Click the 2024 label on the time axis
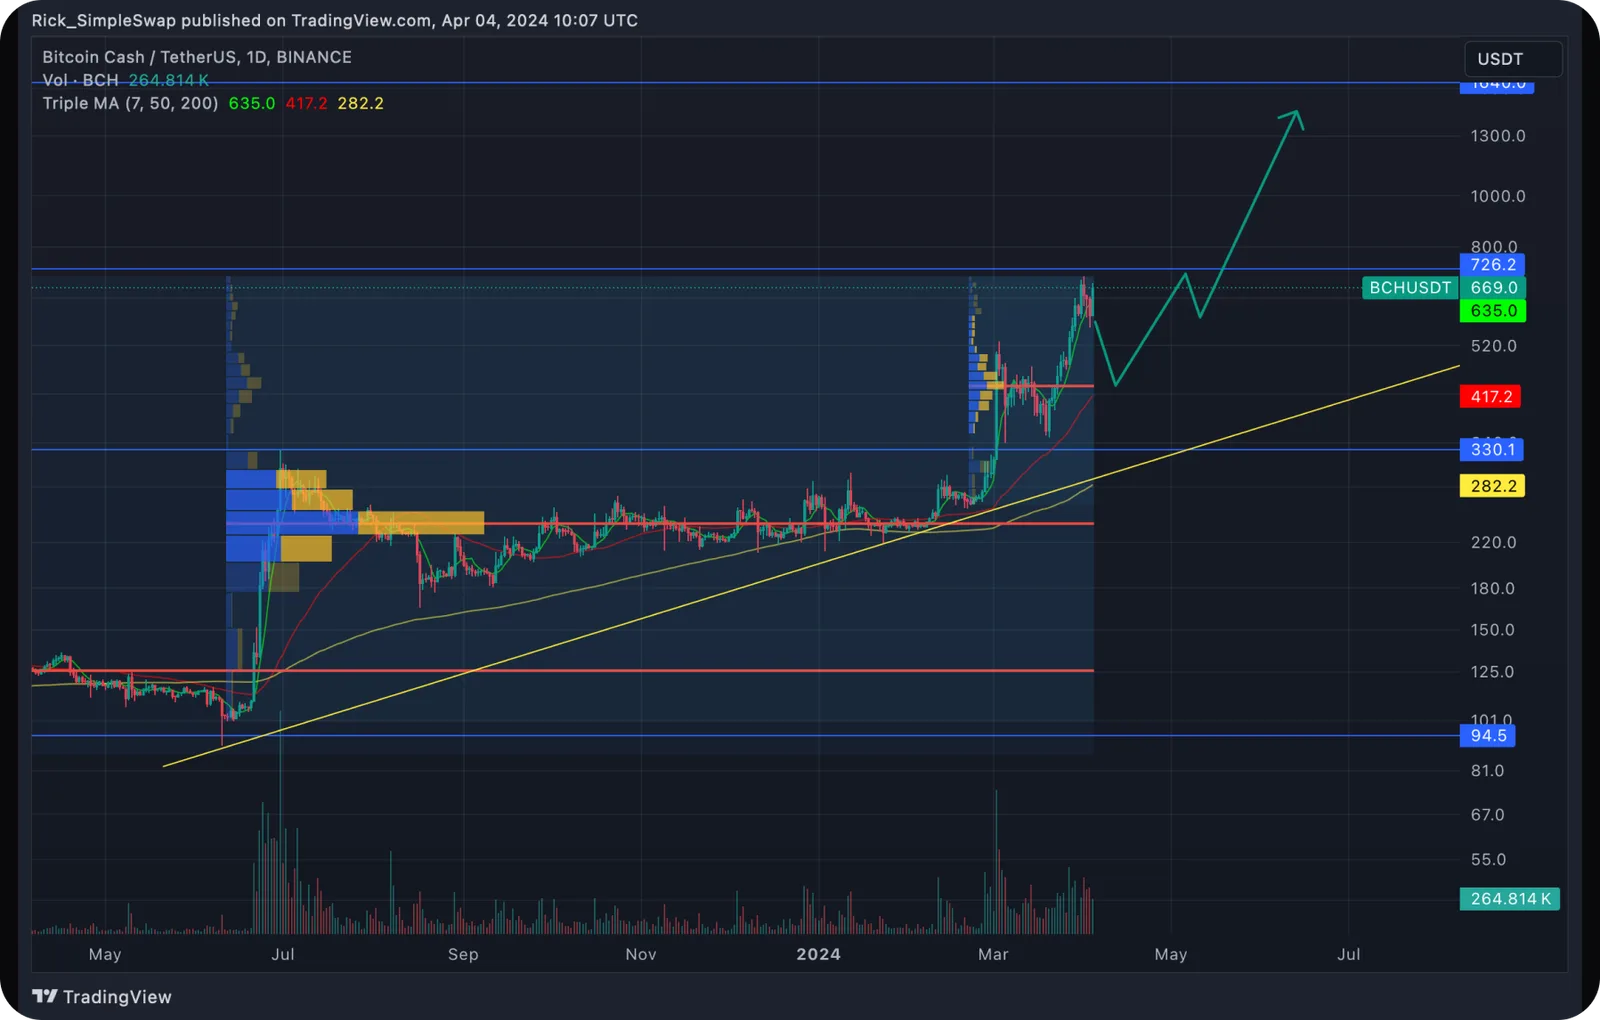The height and width of the screenshot is (1020, 1600). tap(819, 954)
